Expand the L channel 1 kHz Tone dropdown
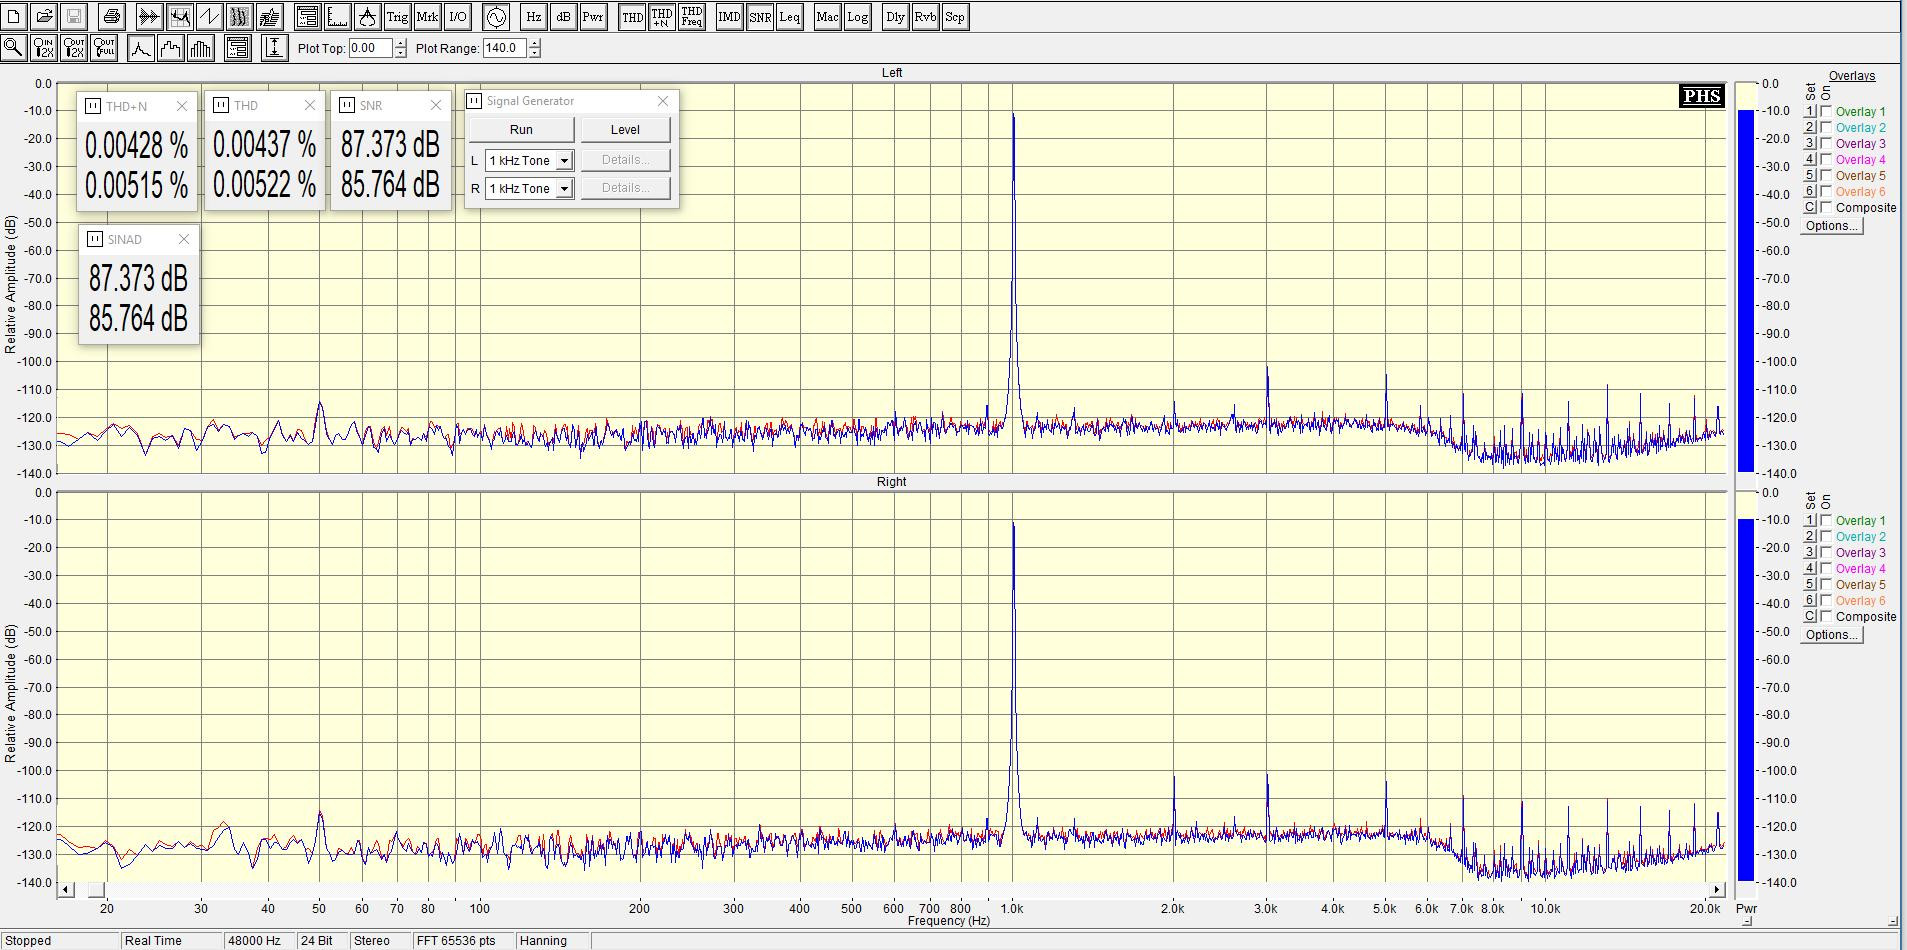 (x=564, y=161)
